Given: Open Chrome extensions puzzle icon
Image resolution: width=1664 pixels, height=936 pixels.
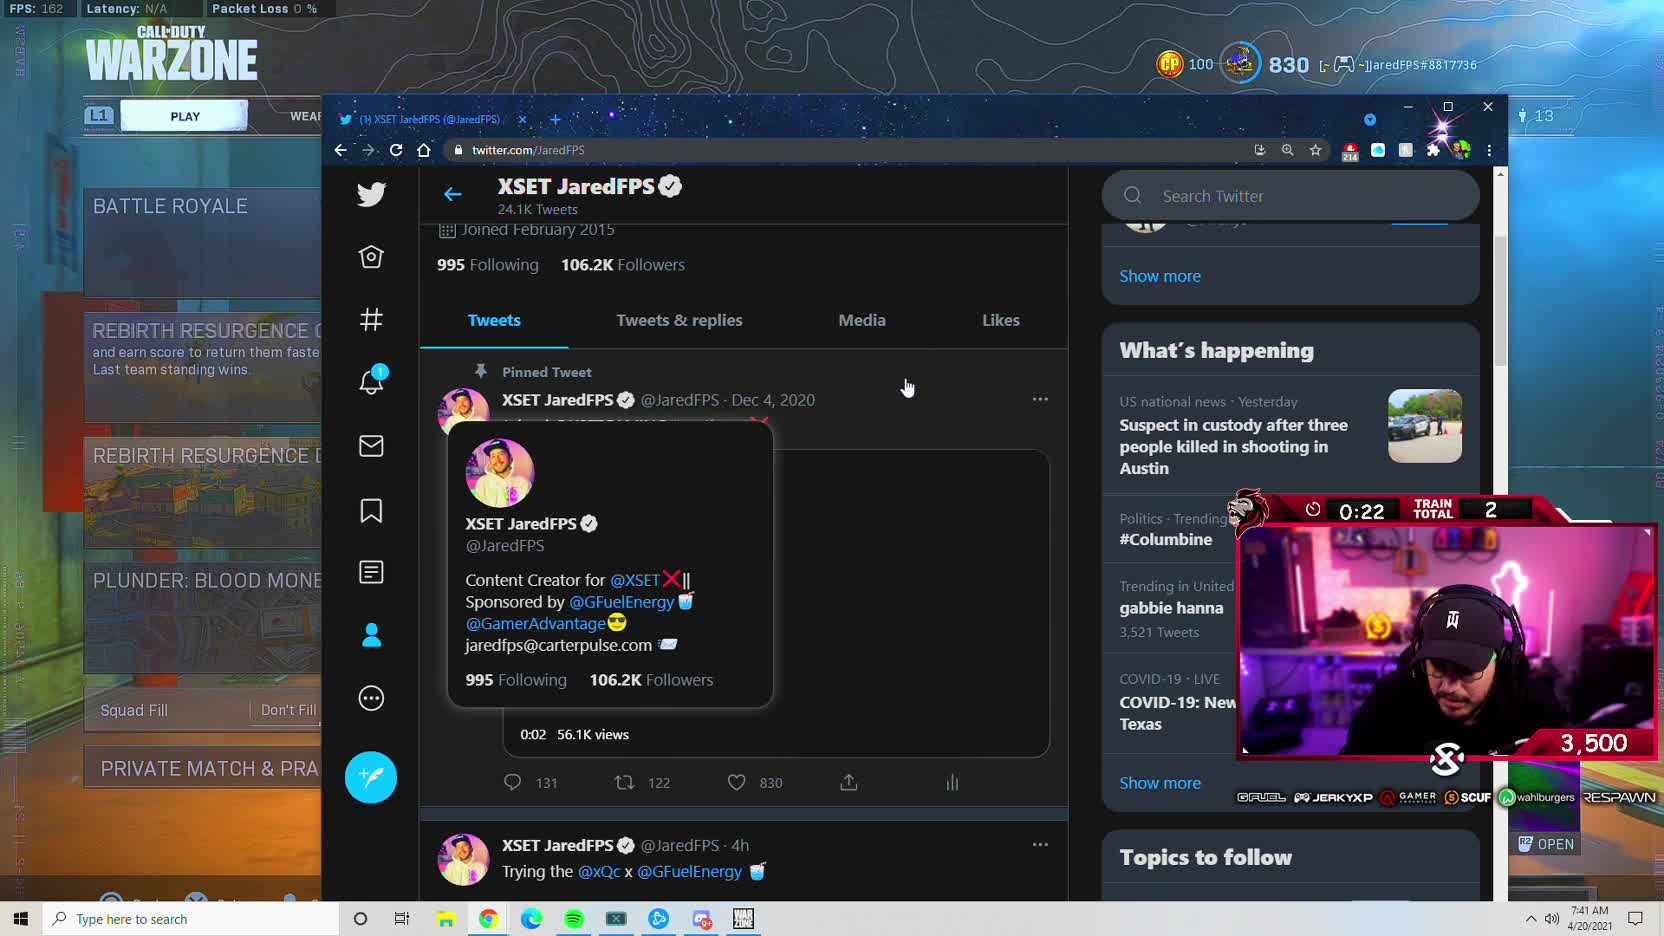Looking at the screenshot, I should 1433,150.
